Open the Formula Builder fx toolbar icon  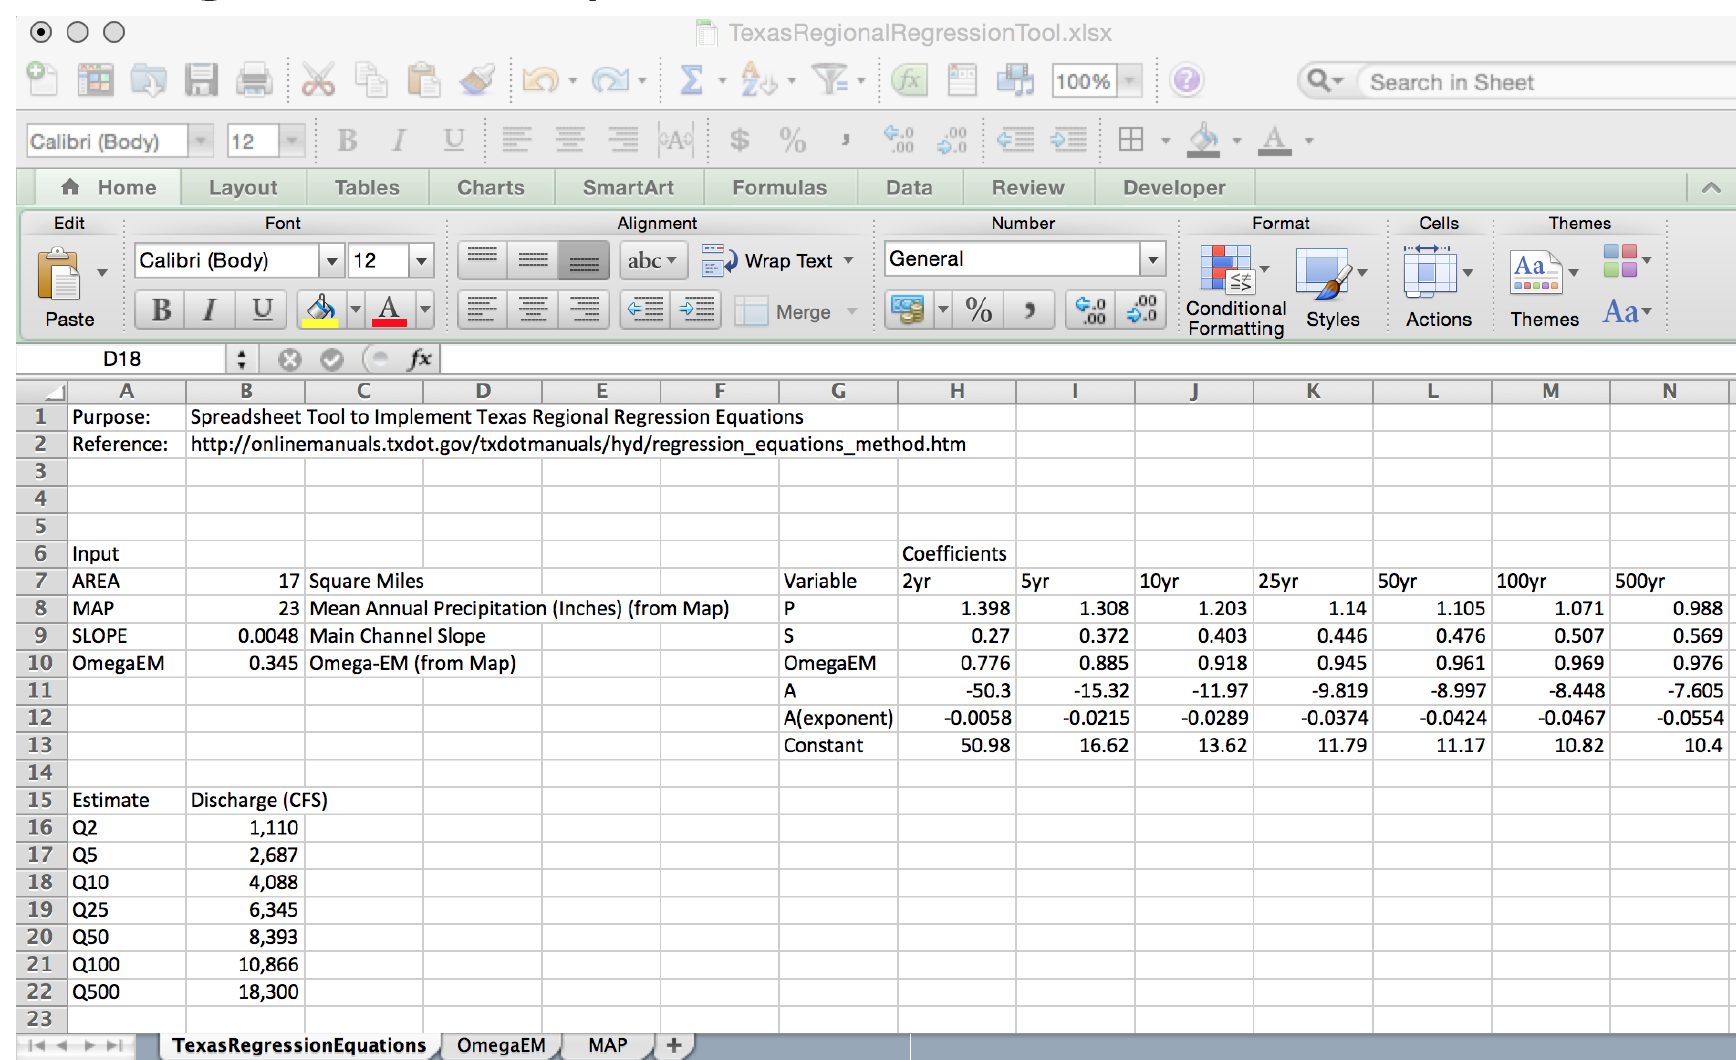(x=909, y=80)
